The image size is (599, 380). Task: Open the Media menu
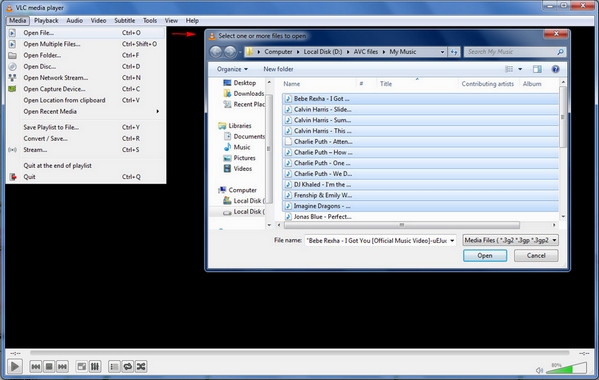click(x=18, y=21)
